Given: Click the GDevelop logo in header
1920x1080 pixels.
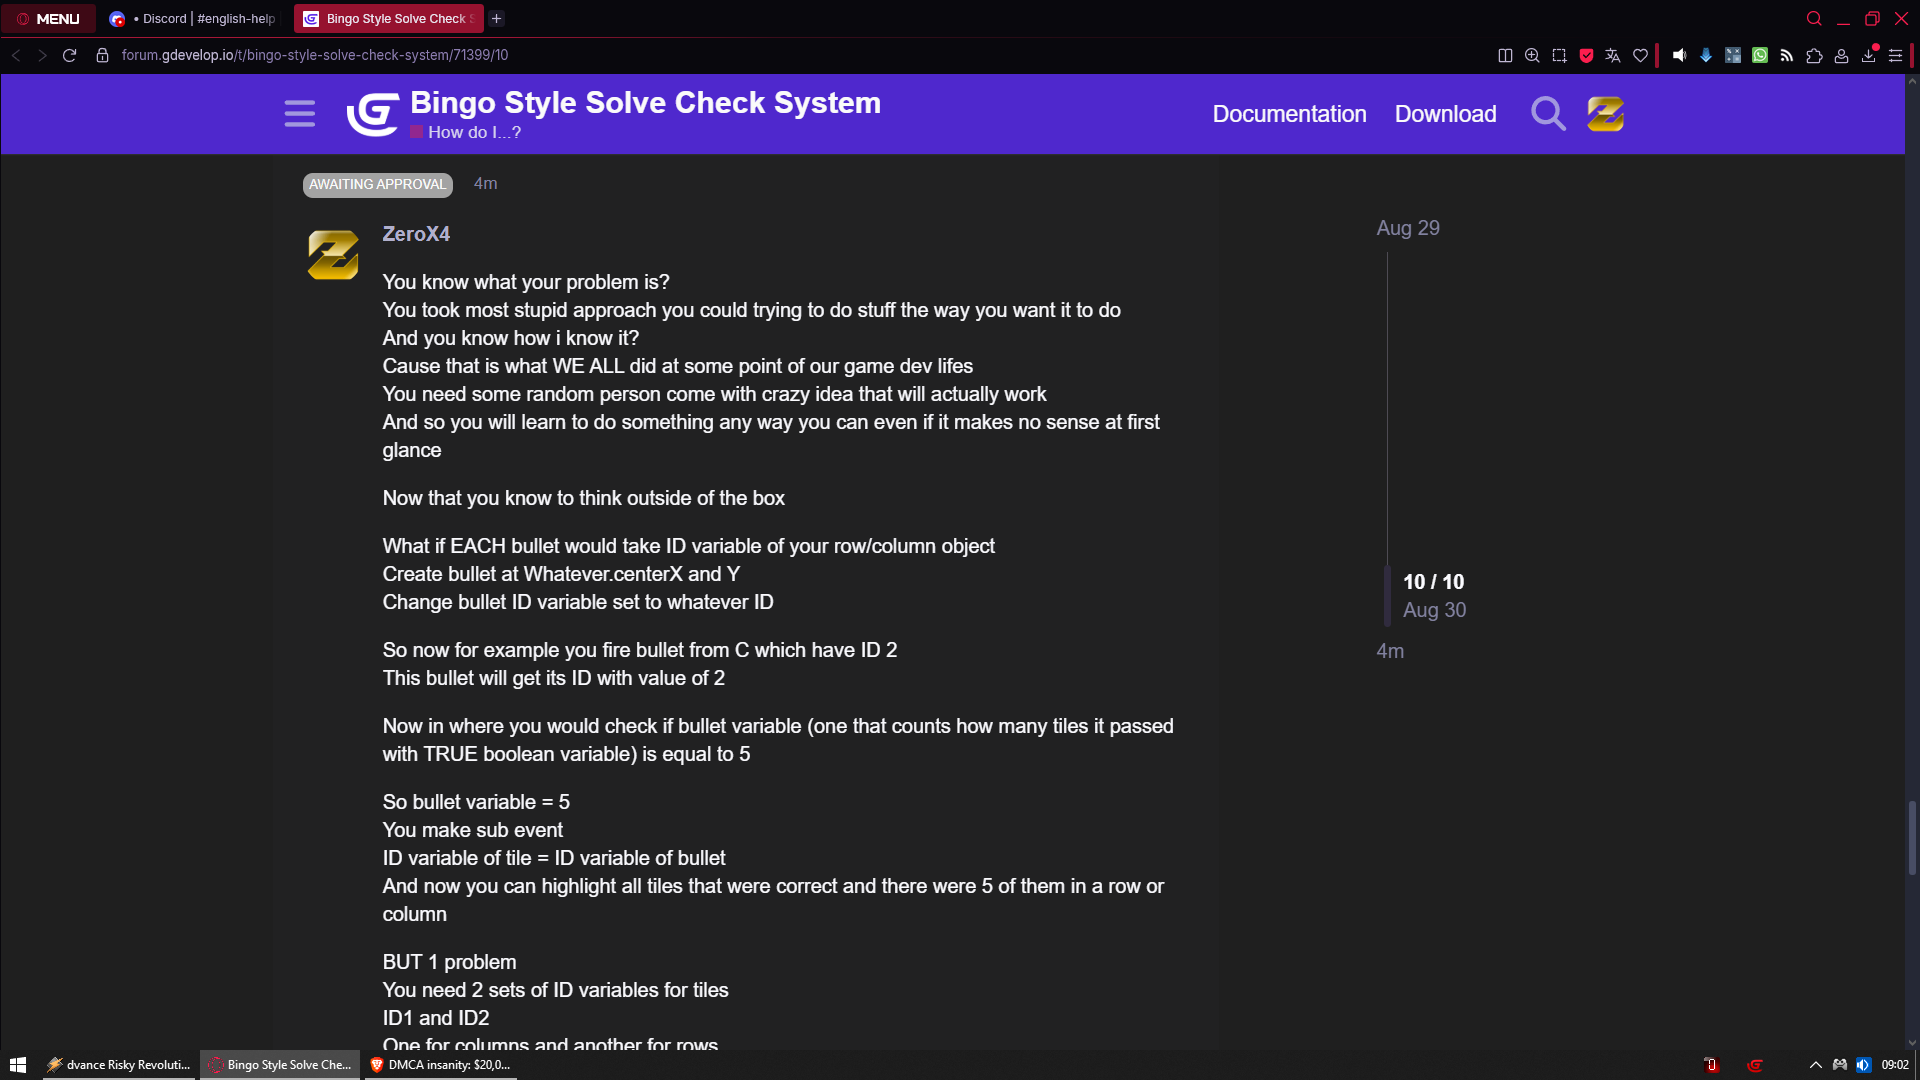Looking at the screenshot, I should 372,114.
